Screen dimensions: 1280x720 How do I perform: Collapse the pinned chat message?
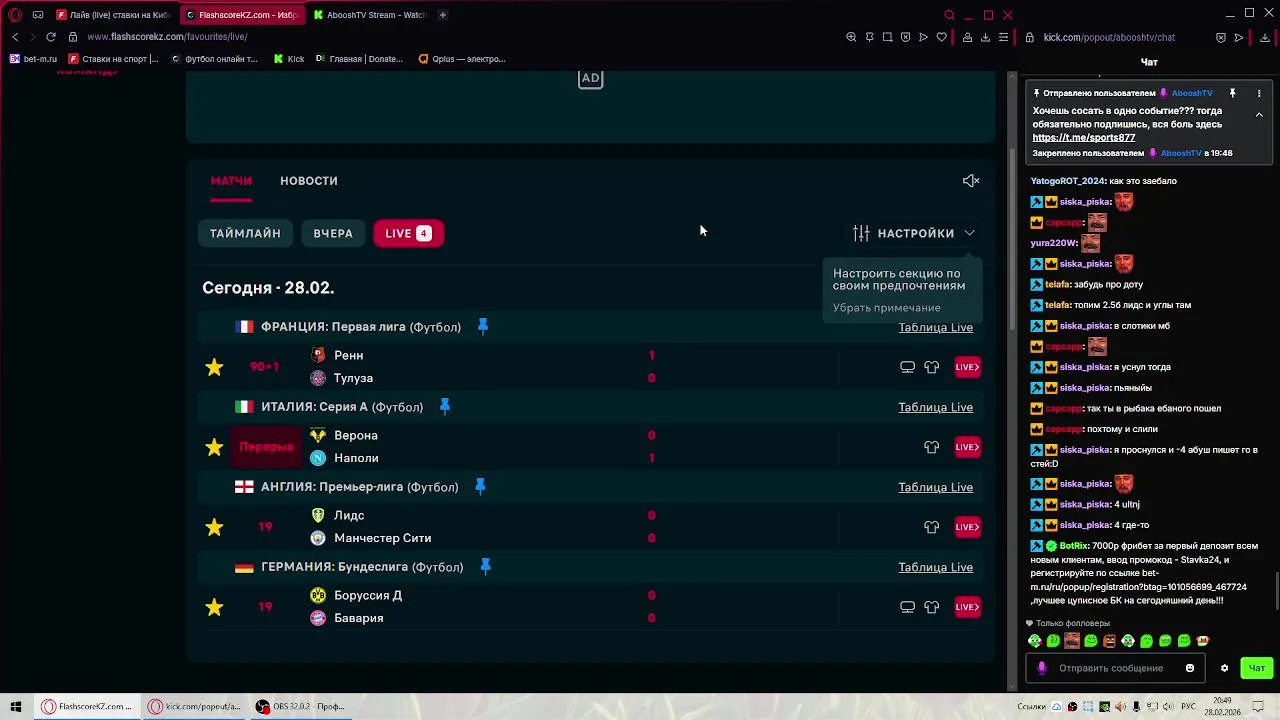[1259, 115]
